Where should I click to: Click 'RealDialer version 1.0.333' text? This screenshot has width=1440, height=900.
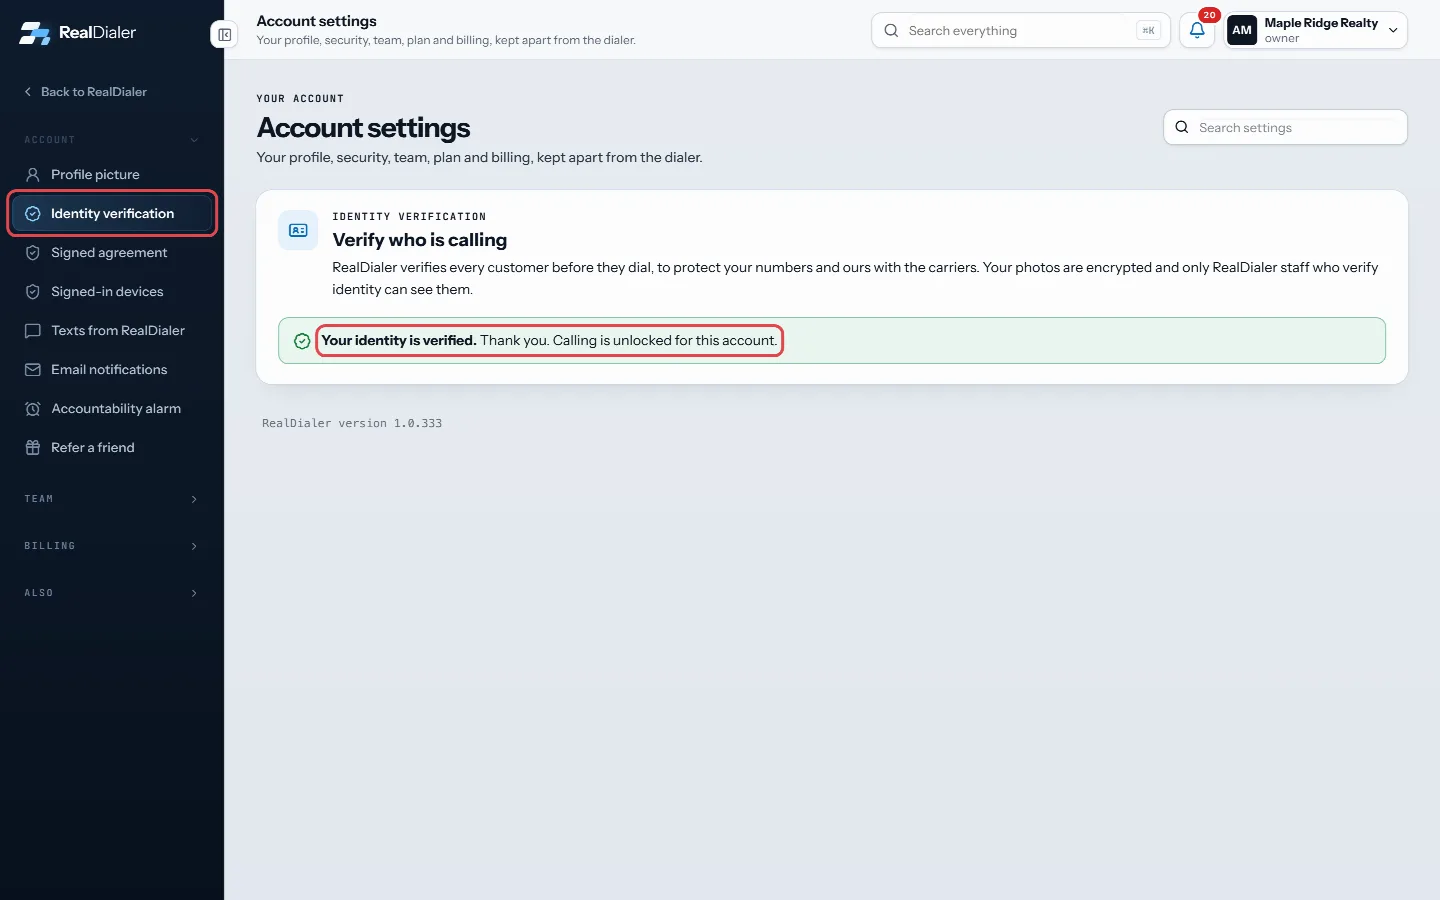pyautogui.click(x=352, y=423)
